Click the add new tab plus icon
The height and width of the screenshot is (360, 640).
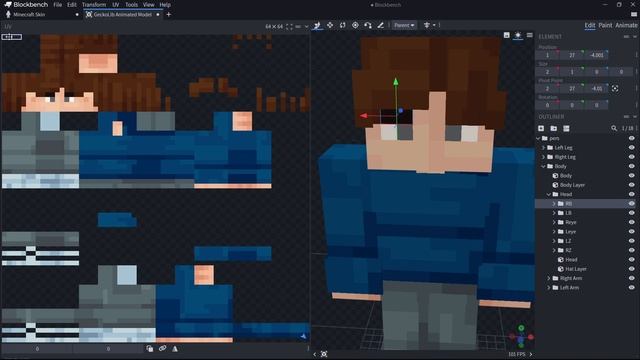point(168,15)
